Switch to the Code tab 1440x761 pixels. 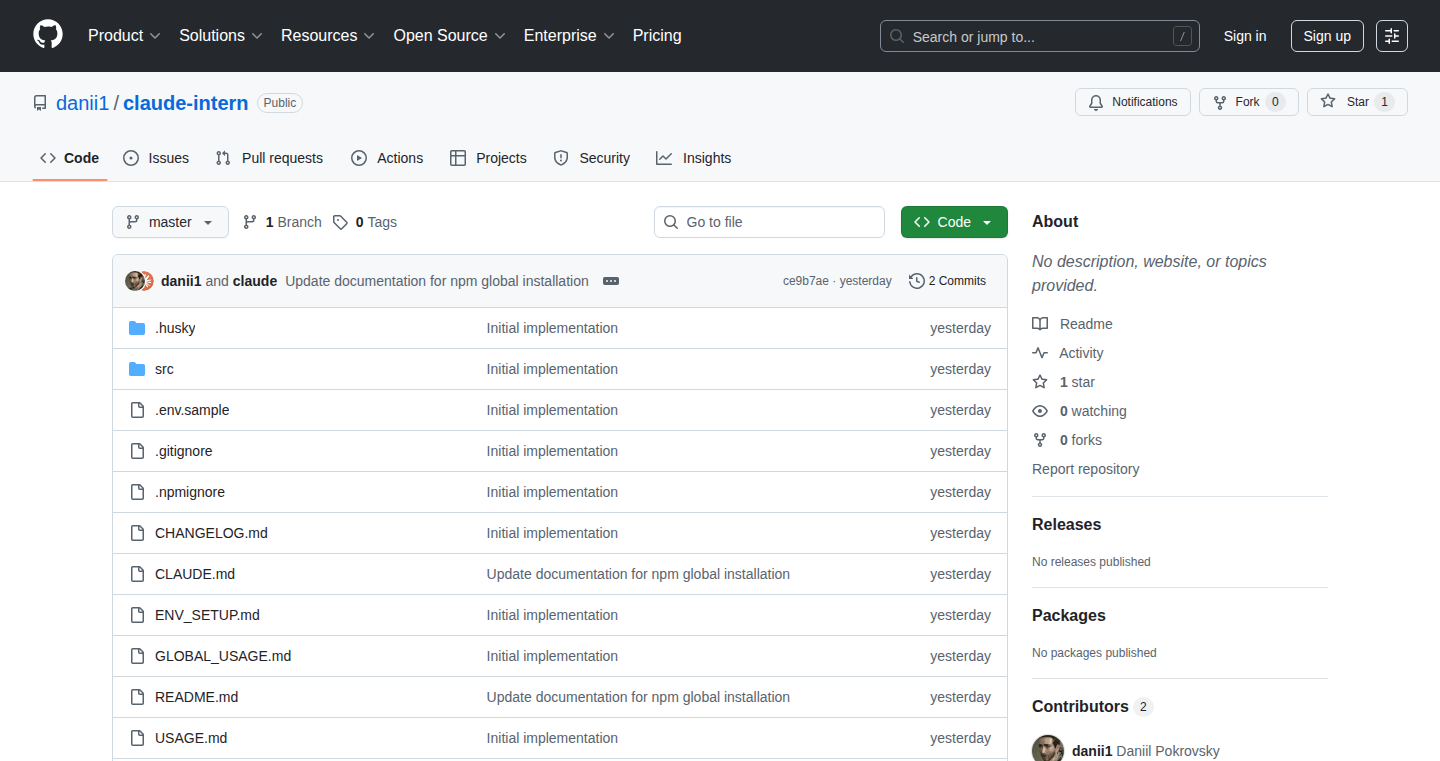pyautogui.click(x=70, y=158)
